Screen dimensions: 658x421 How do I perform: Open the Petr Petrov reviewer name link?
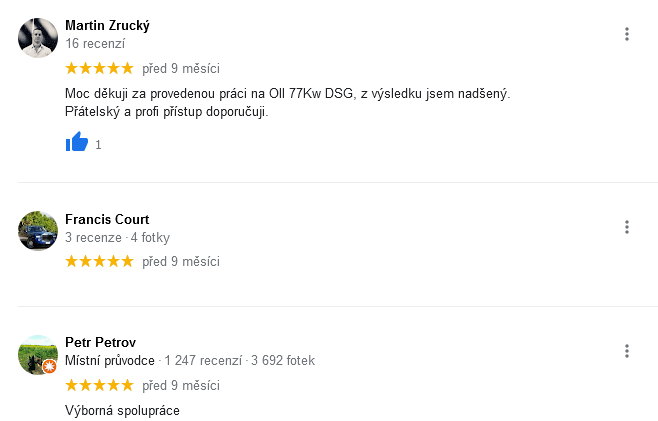100,343
